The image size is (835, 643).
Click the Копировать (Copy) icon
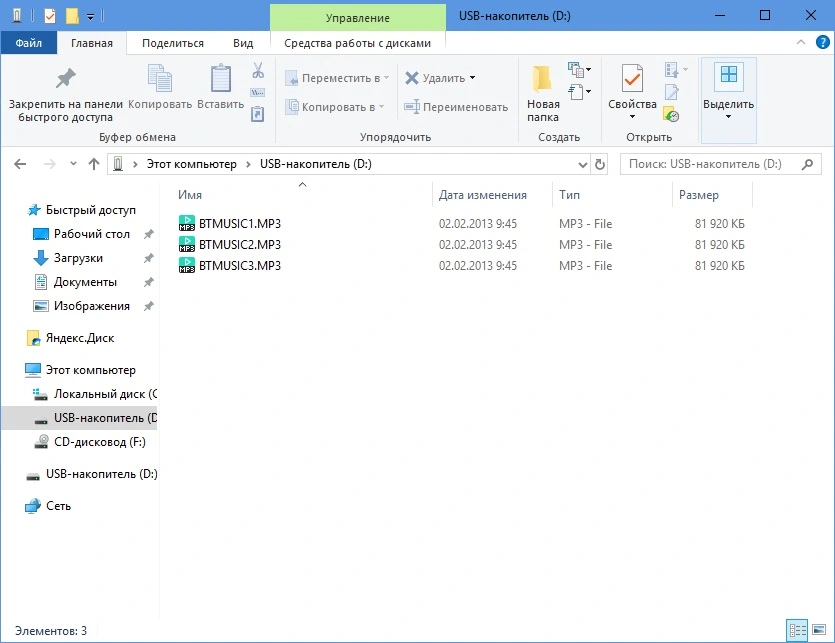point(159,78)
